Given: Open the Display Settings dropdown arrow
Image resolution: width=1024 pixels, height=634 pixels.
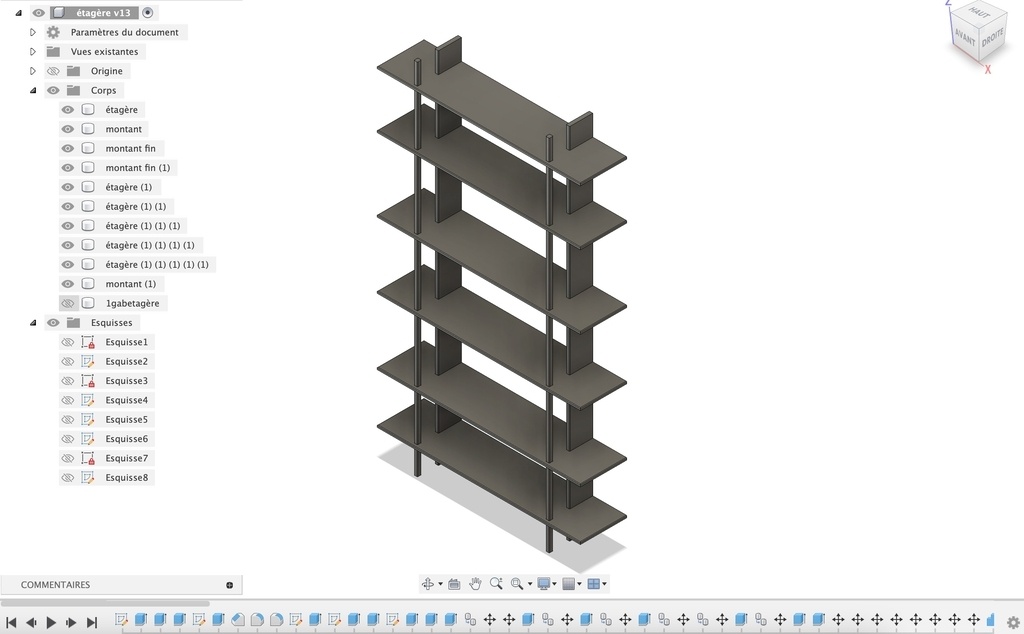Looking at the screenshot, I should [554, 584].
